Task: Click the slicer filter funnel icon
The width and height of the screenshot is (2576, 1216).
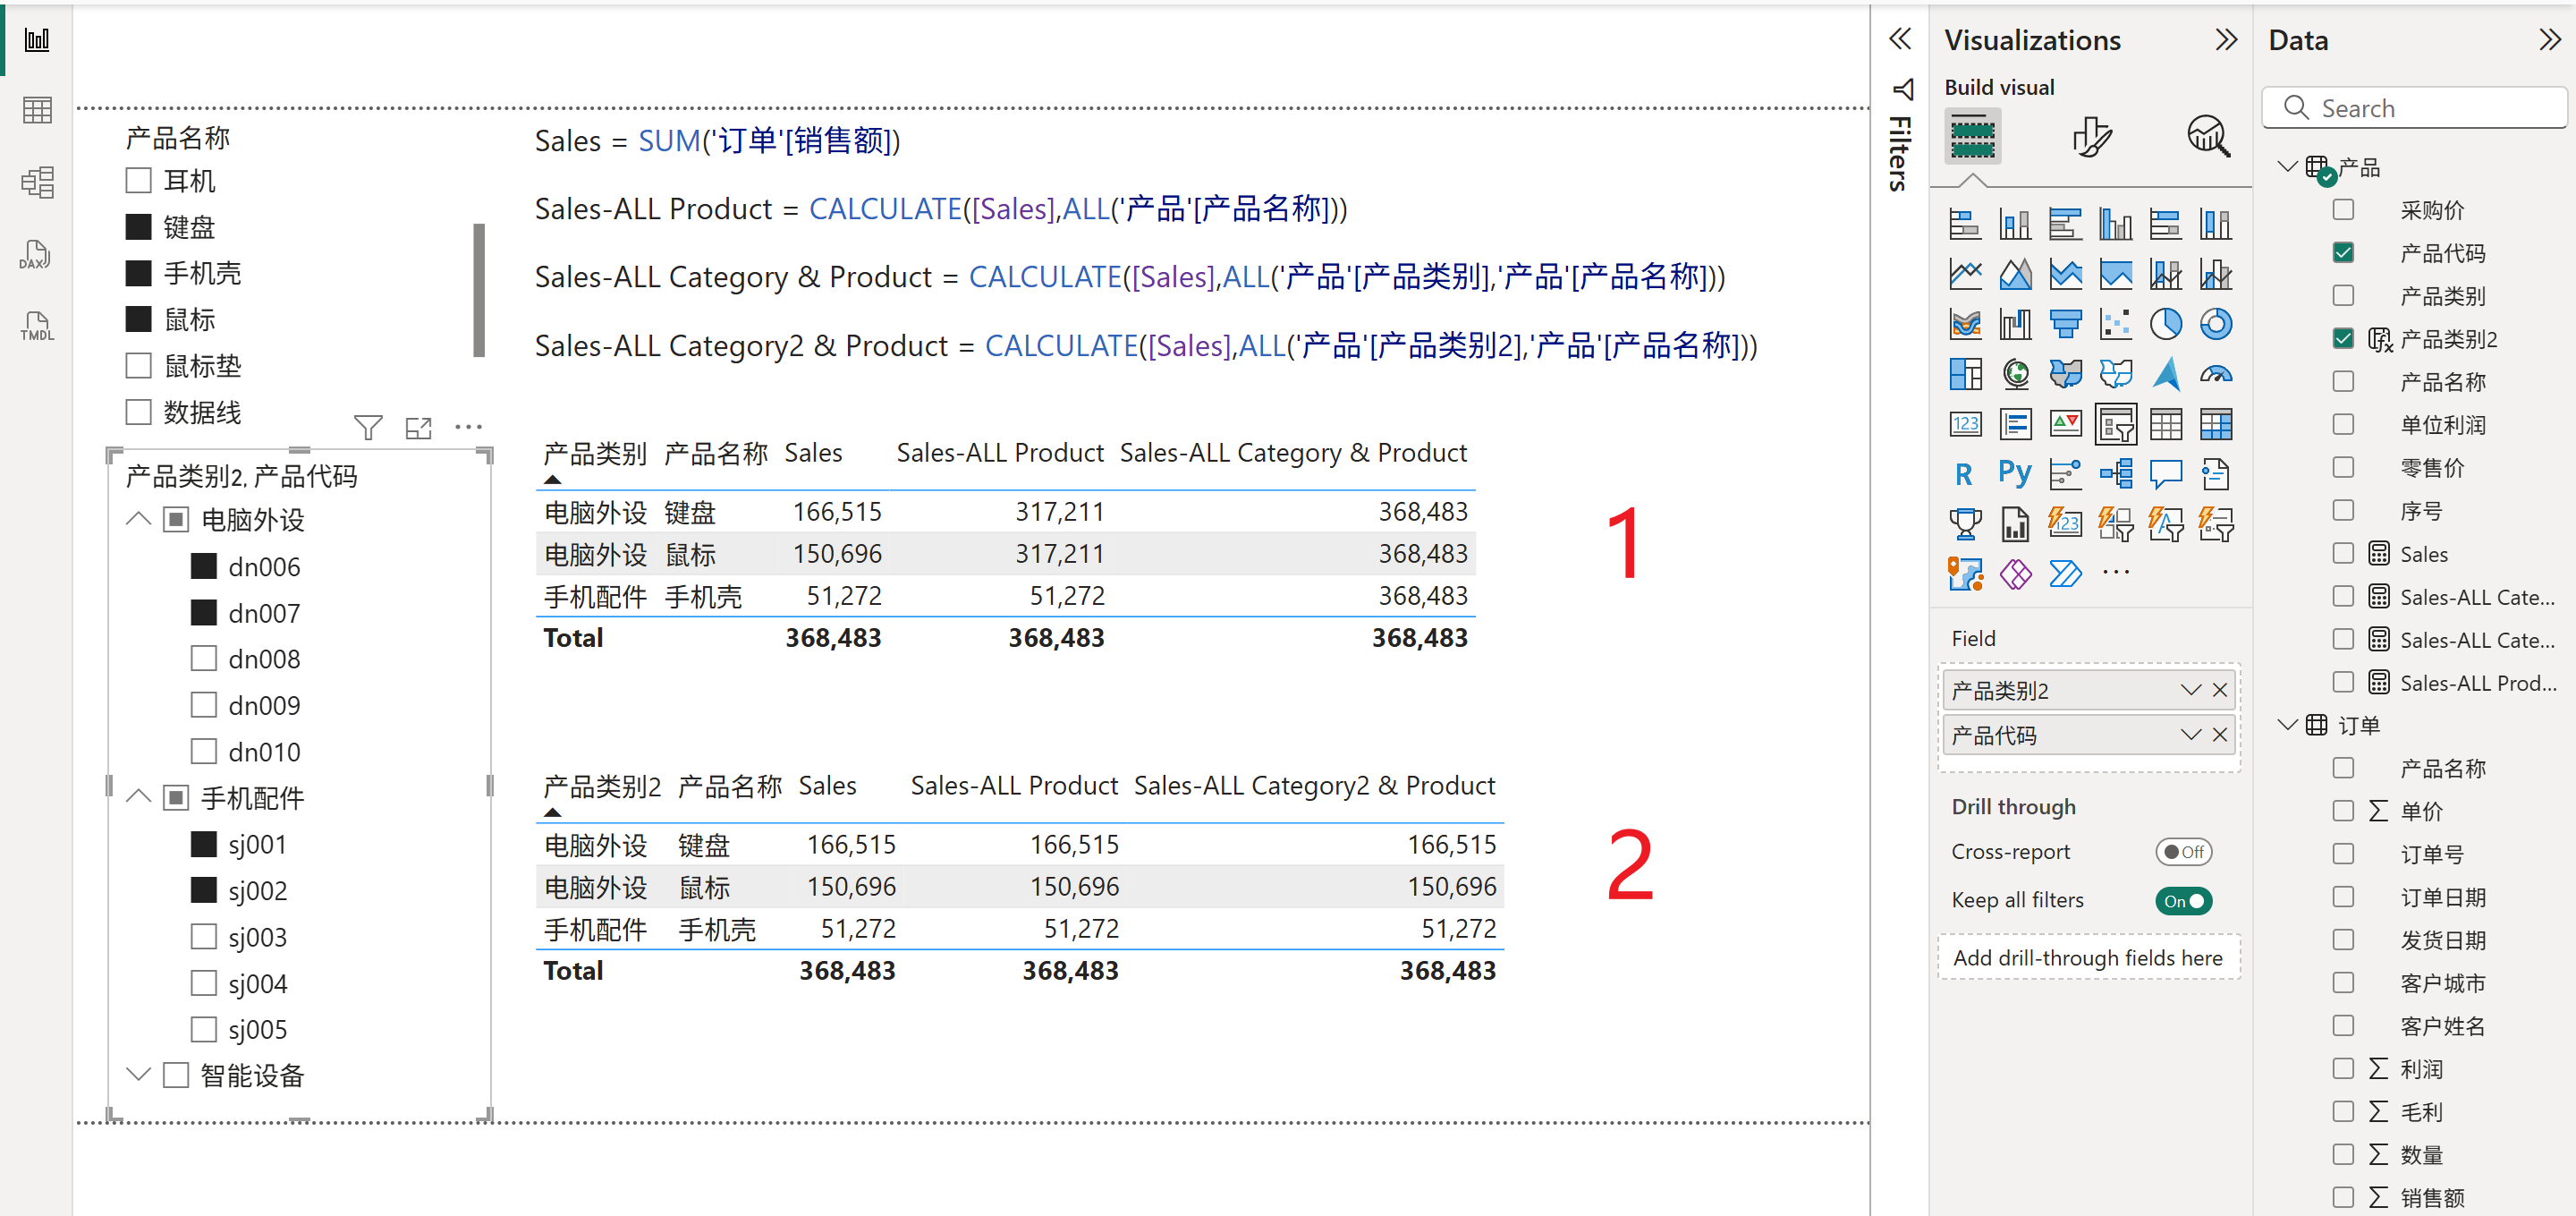Action: (x=368, y=428)
